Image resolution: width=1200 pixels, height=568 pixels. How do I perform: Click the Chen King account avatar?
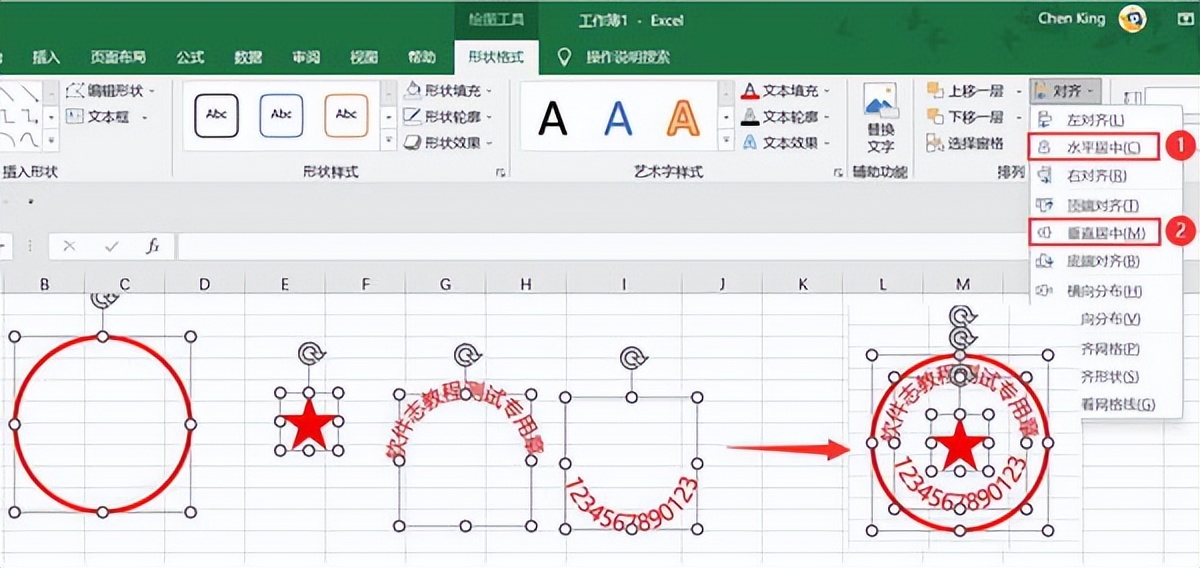click(x=1132, y=18)
